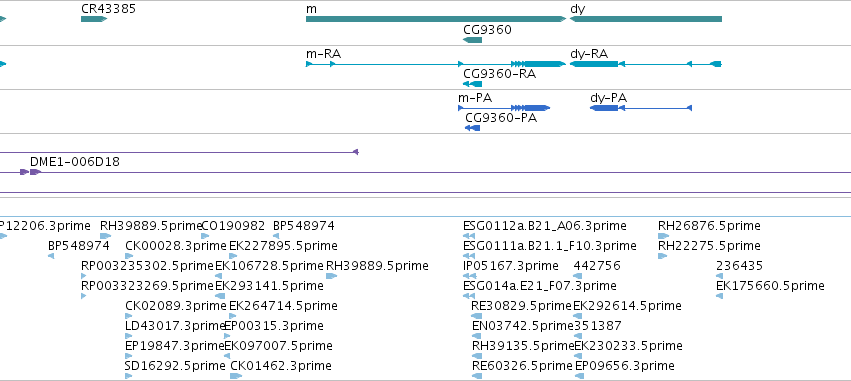Select the m-RA transcript feature
The width and height of the screenshot is (851, 381).
pos(436,64)
